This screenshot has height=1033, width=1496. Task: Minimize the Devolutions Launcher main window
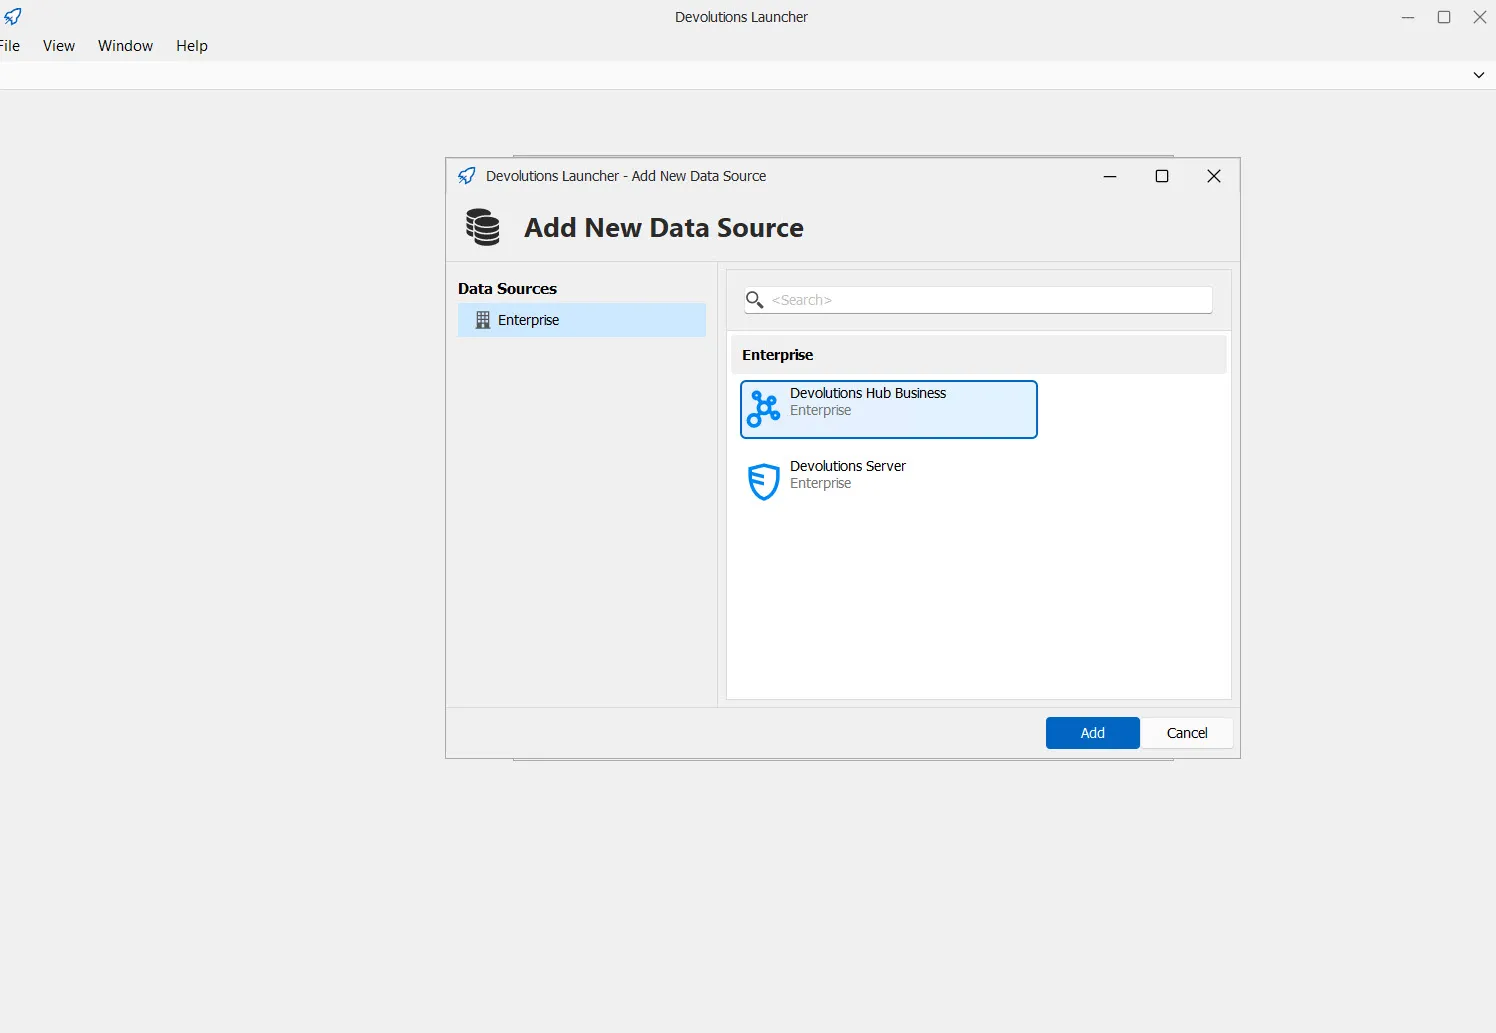[x=1408, y=17]
